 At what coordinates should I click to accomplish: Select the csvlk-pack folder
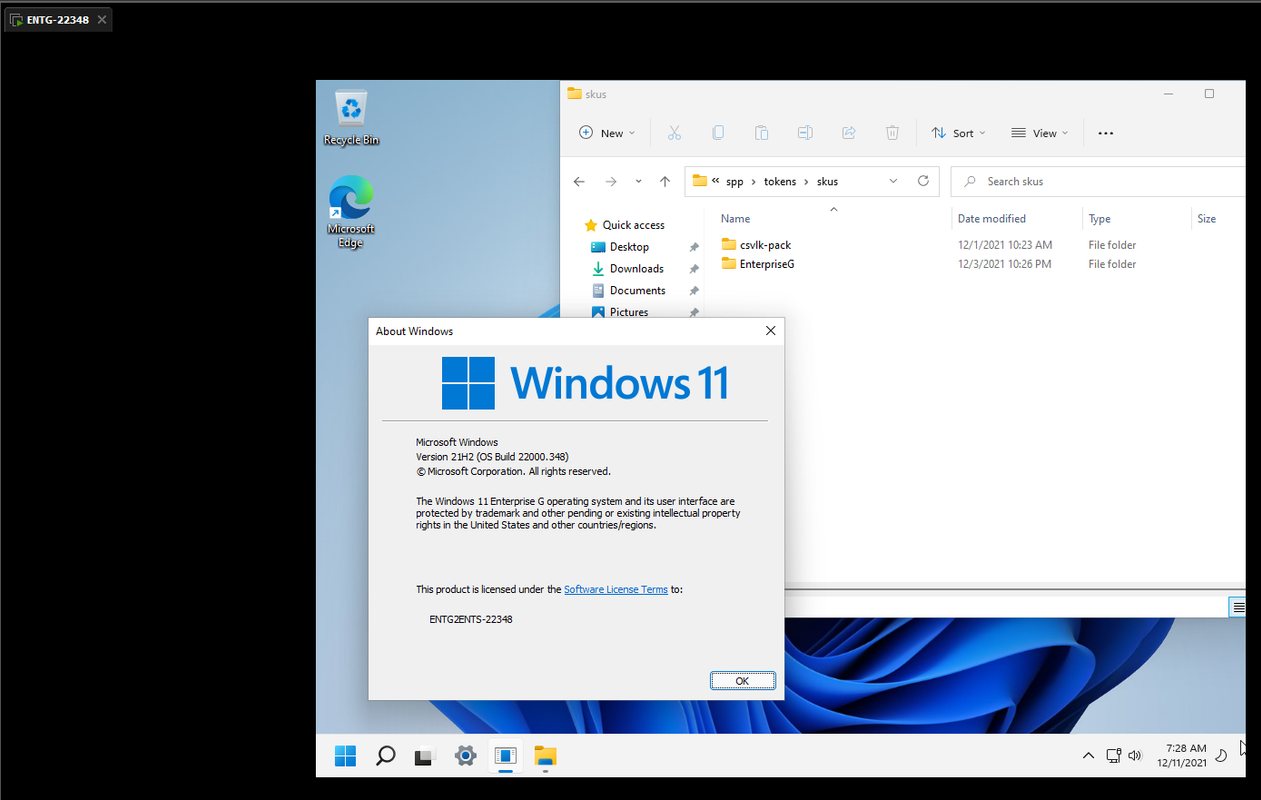coord(765,245)
